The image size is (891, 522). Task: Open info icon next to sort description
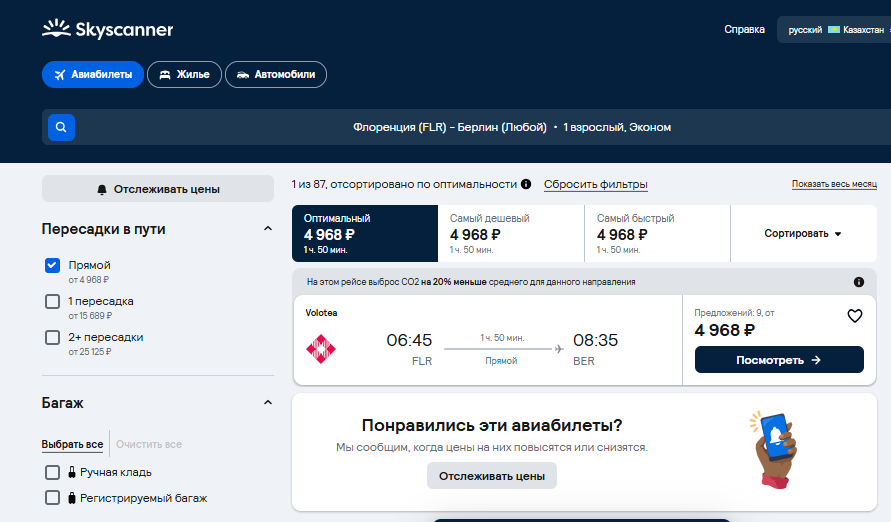[x=526, y=184]
